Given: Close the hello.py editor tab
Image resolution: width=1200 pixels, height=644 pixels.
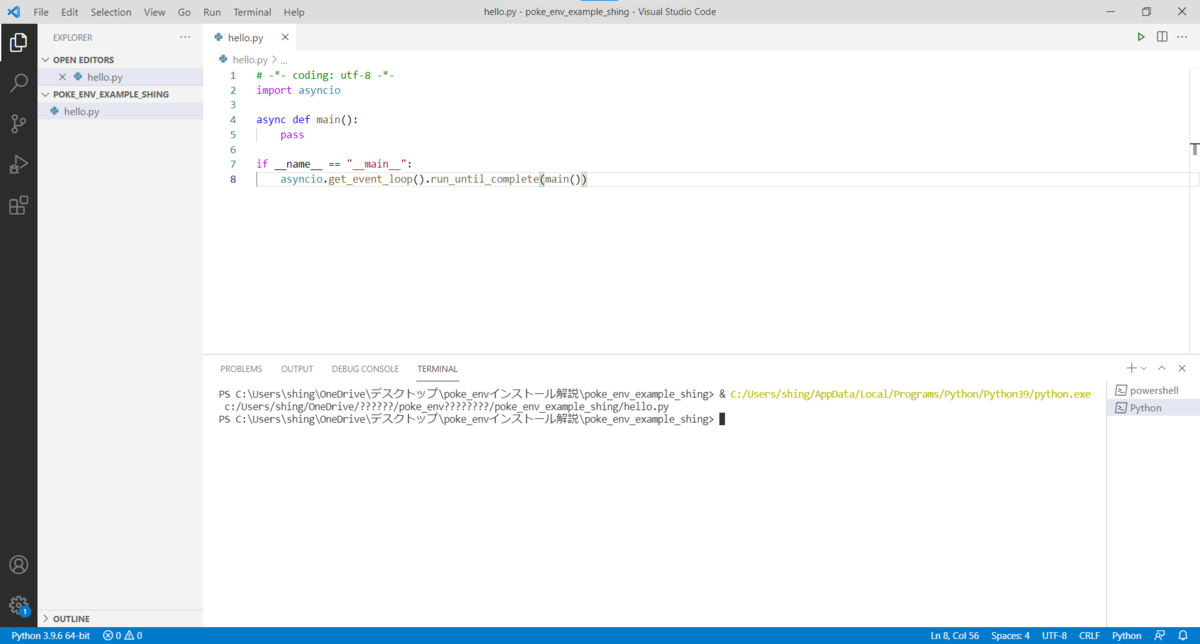Looking at the screenshot, I should pyautogui.click(x=285, y=37).
